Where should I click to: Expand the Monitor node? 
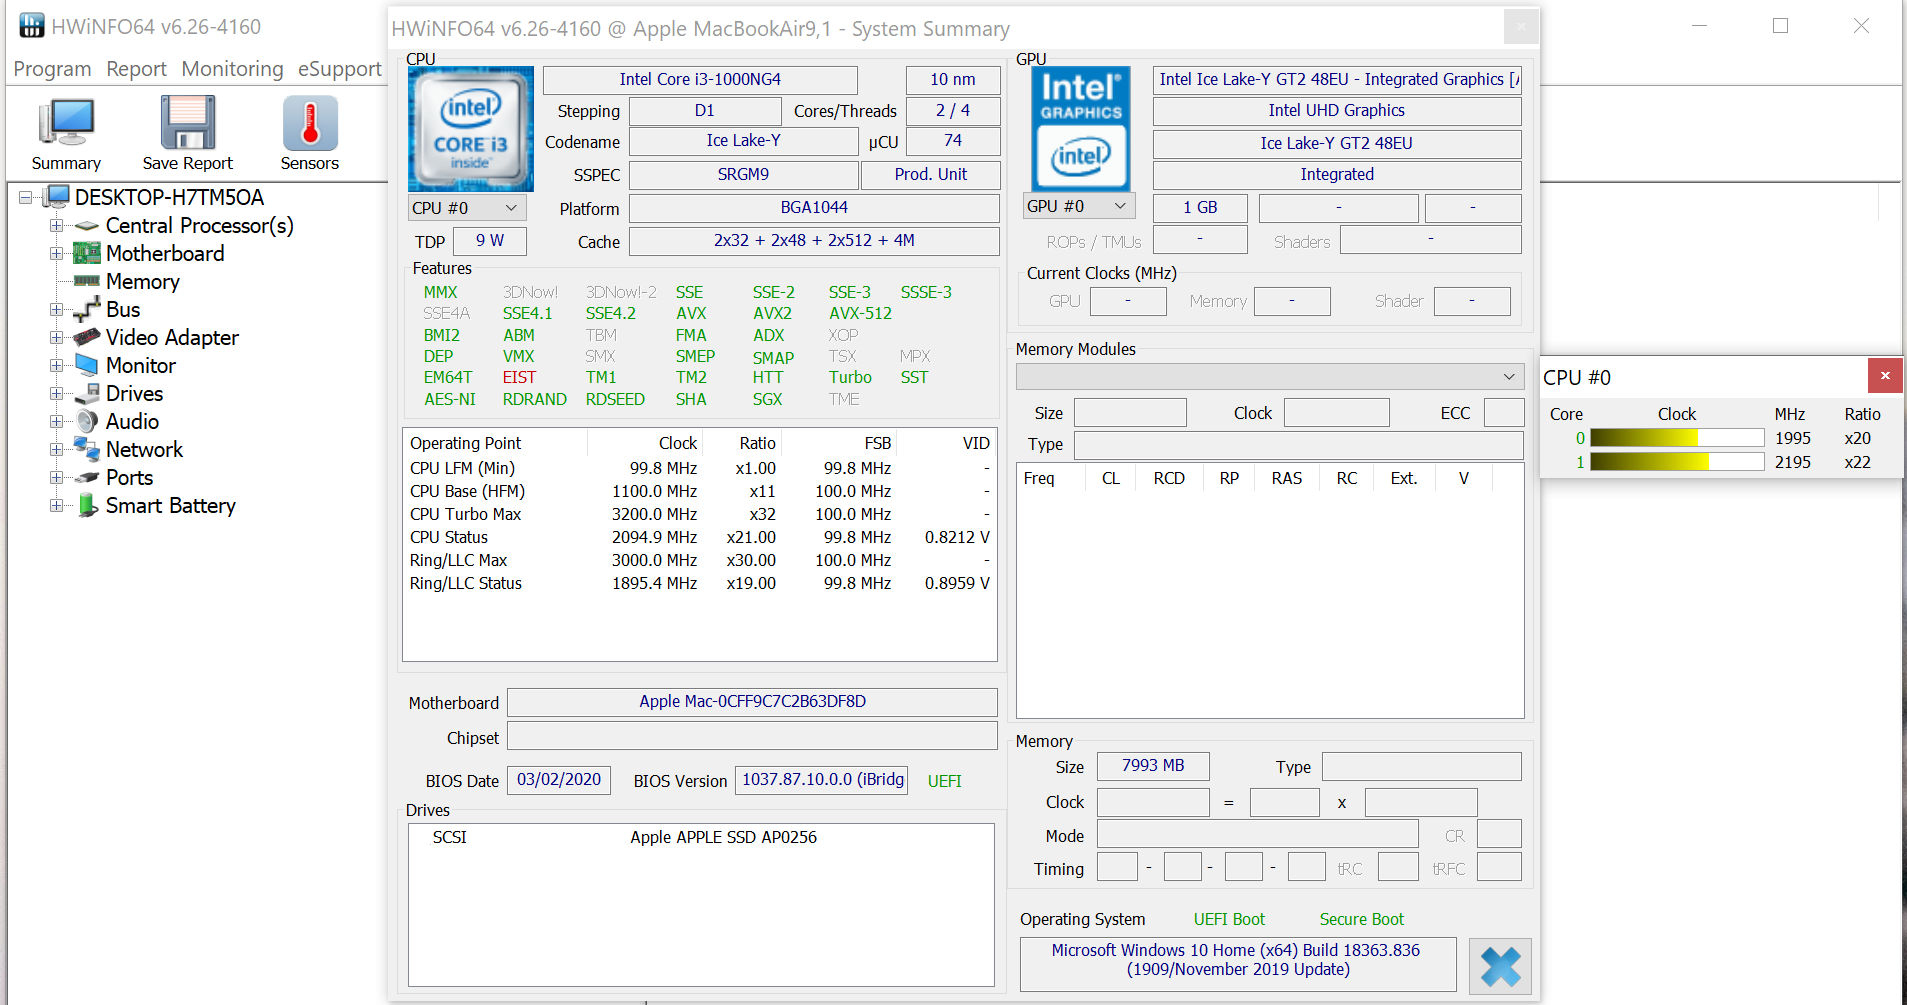[x=57, y=366]
